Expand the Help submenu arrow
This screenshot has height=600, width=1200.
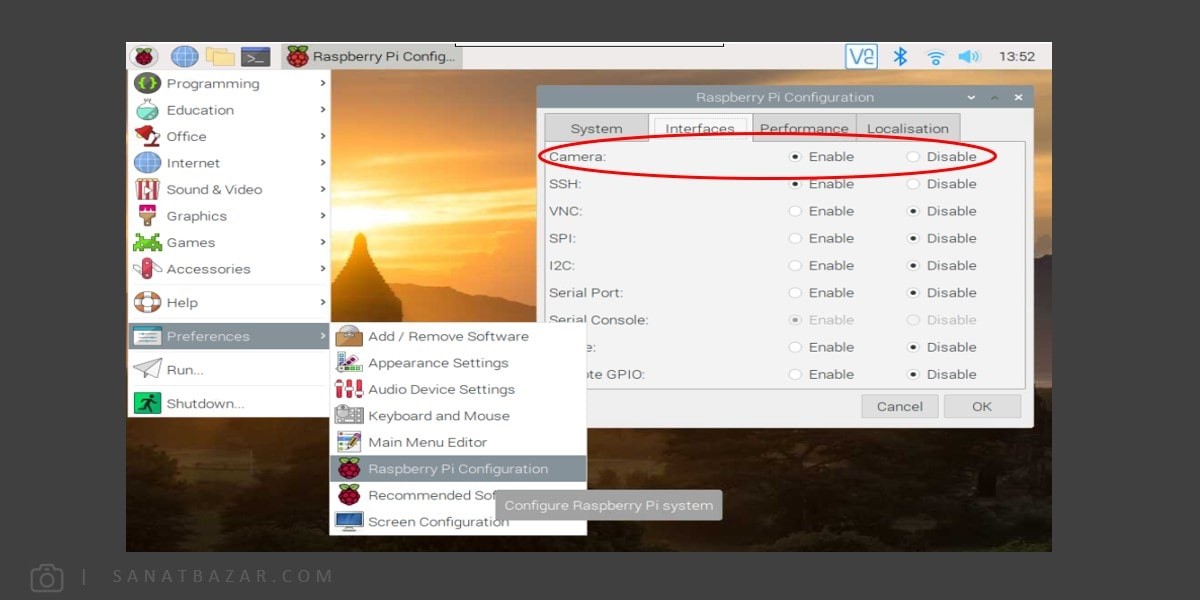pos(323,302)
